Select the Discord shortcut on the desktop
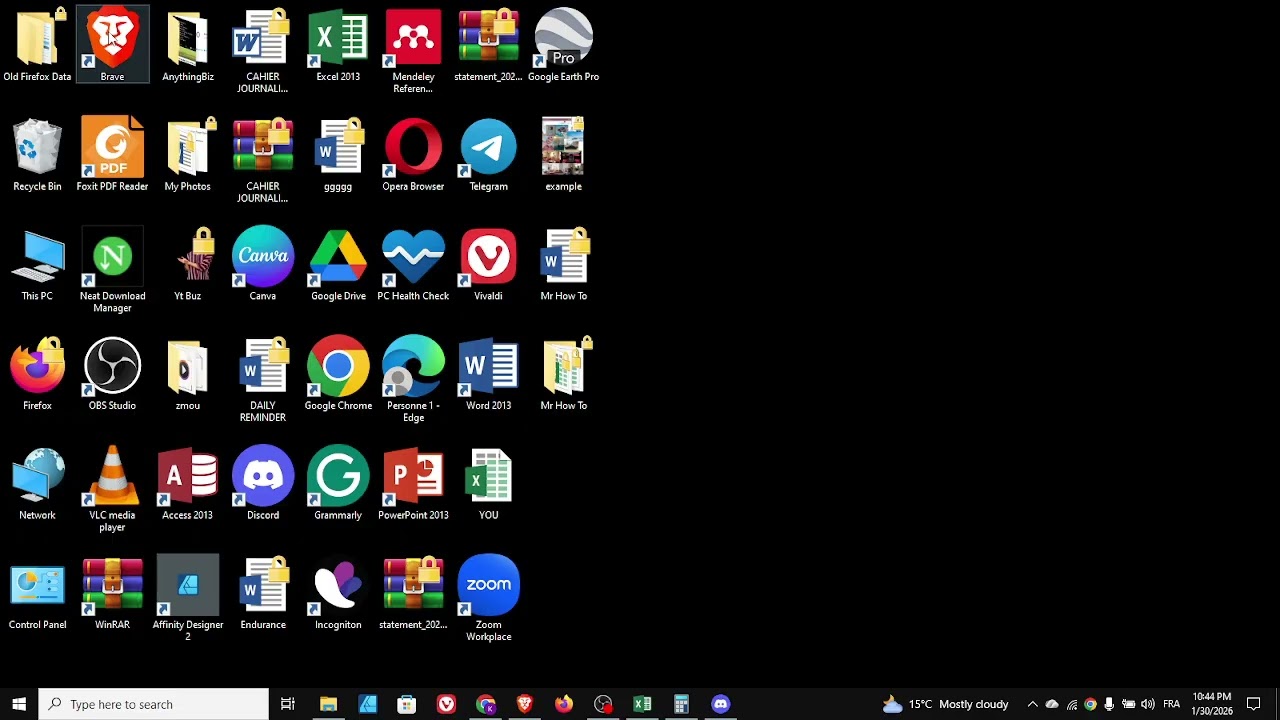 pyautogui.click(x=263, y=485)
